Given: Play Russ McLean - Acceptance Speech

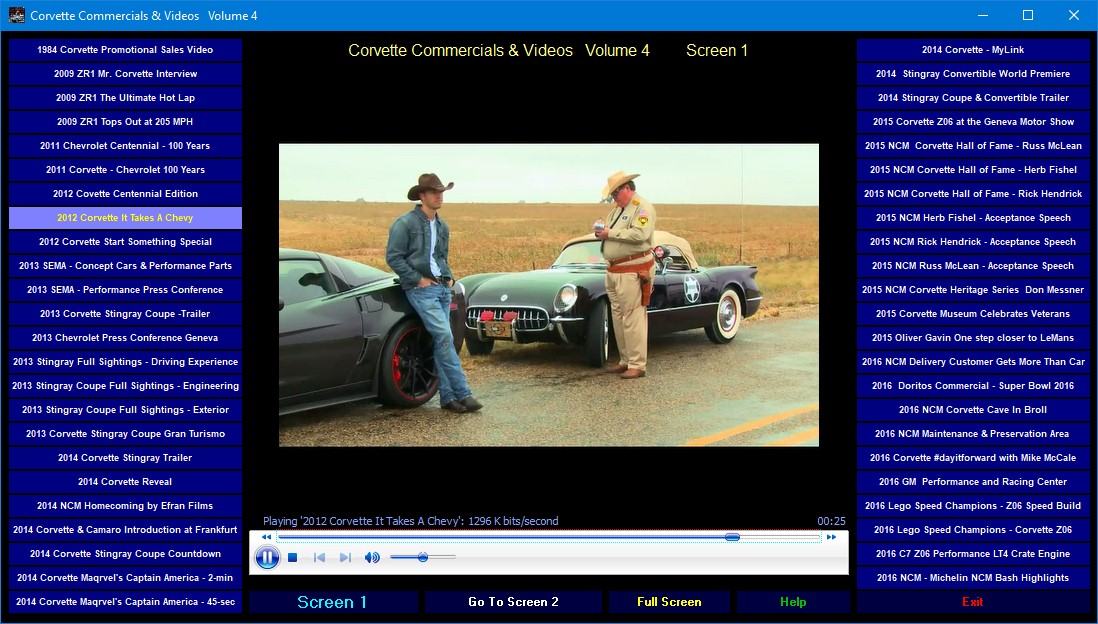Looking at the screenshot, I should [x=973, y=265].
